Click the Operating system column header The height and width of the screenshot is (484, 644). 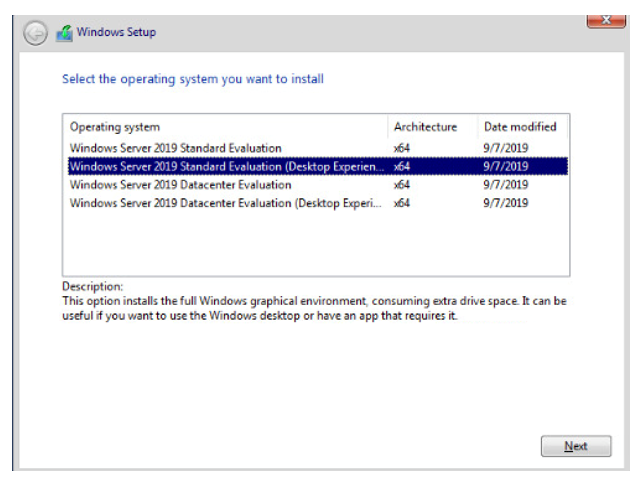pos(225,127)
